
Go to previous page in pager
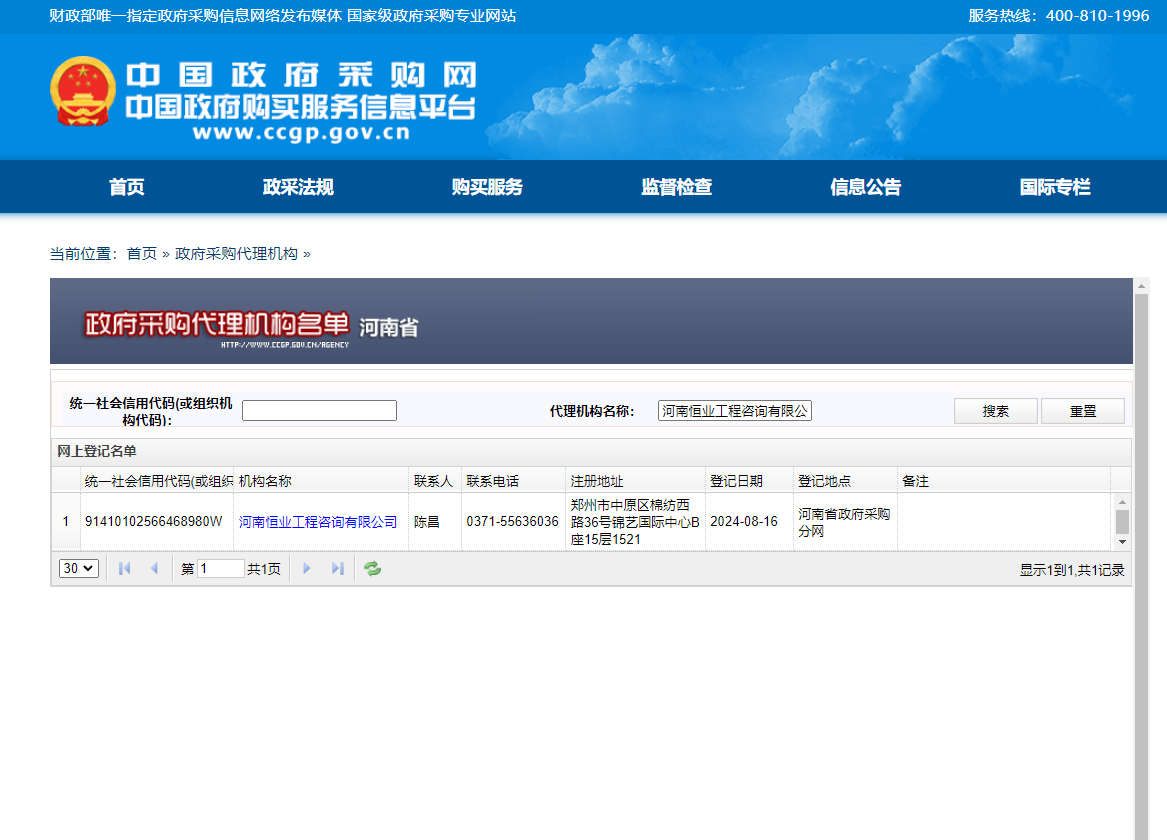[154, 568]
